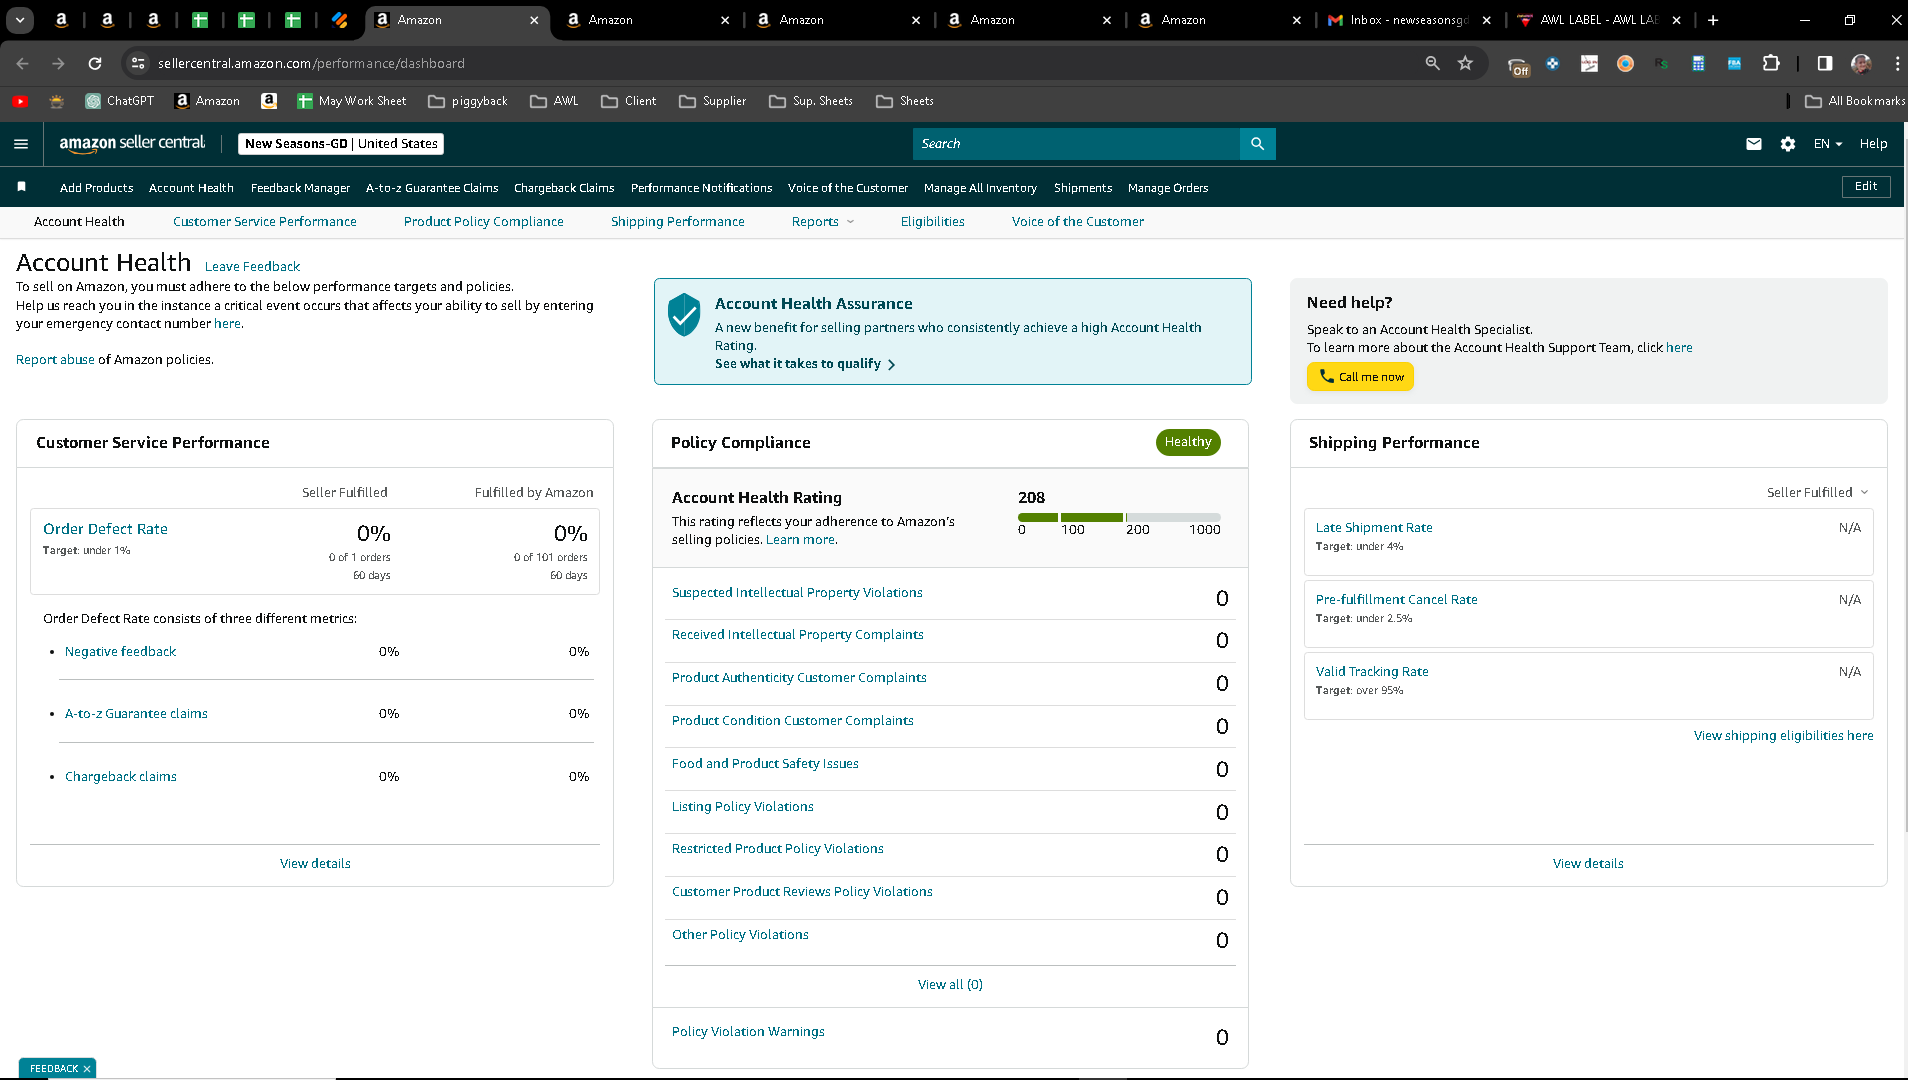Open the FBA extension icon
This screenshot has width=1908, height=1080.
tap(1734, 63)
